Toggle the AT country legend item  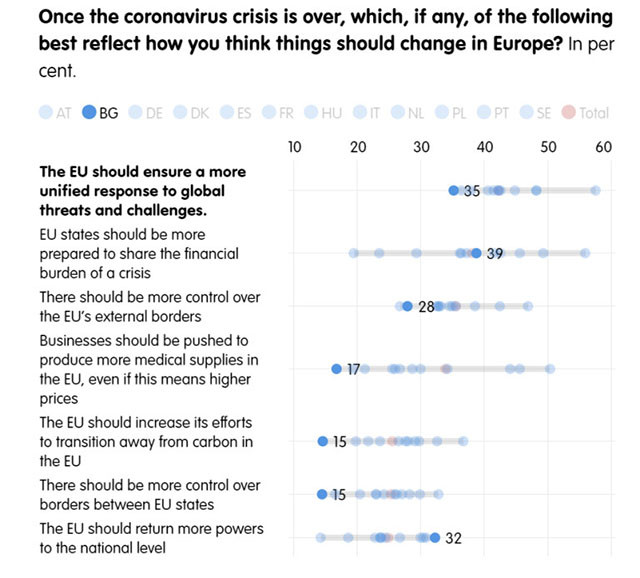(55, 113)
